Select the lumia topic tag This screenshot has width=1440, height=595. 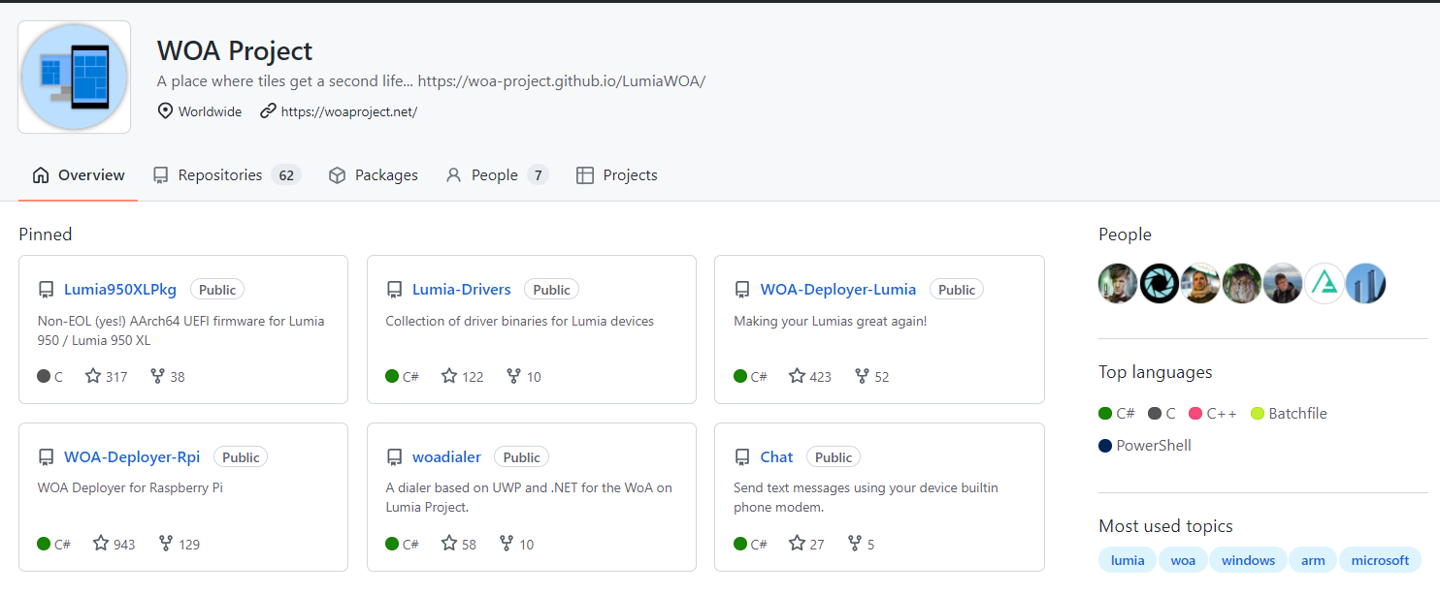point(1127,560)
